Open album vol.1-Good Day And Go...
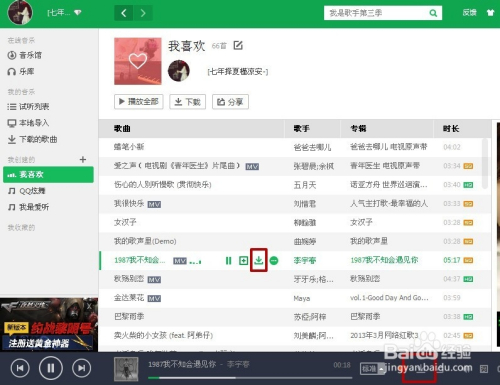The width and height of the screenshot is (500, 385). (x=389, y=298)
